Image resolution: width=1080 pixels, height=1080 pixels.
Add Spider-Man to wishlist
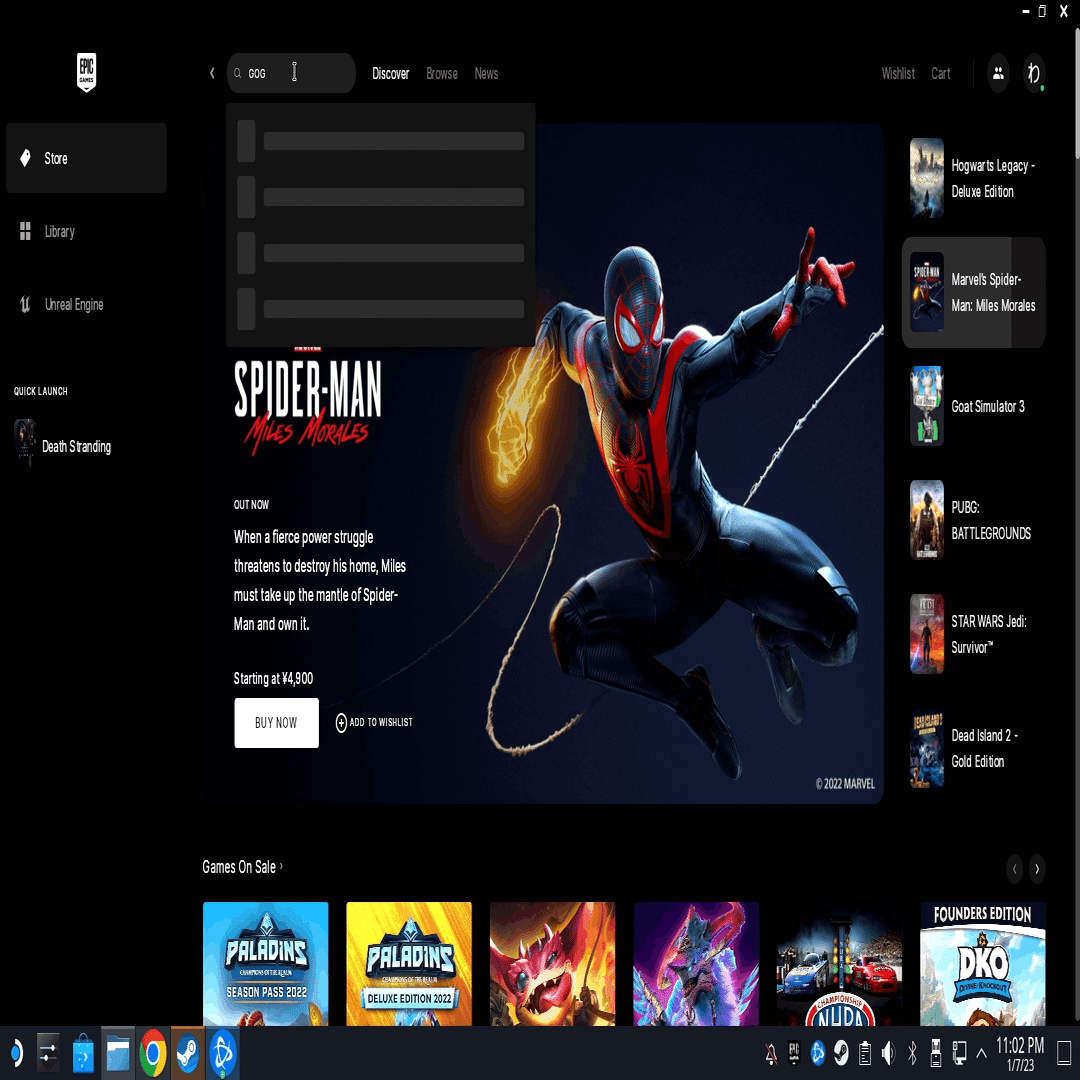(374, 723)
